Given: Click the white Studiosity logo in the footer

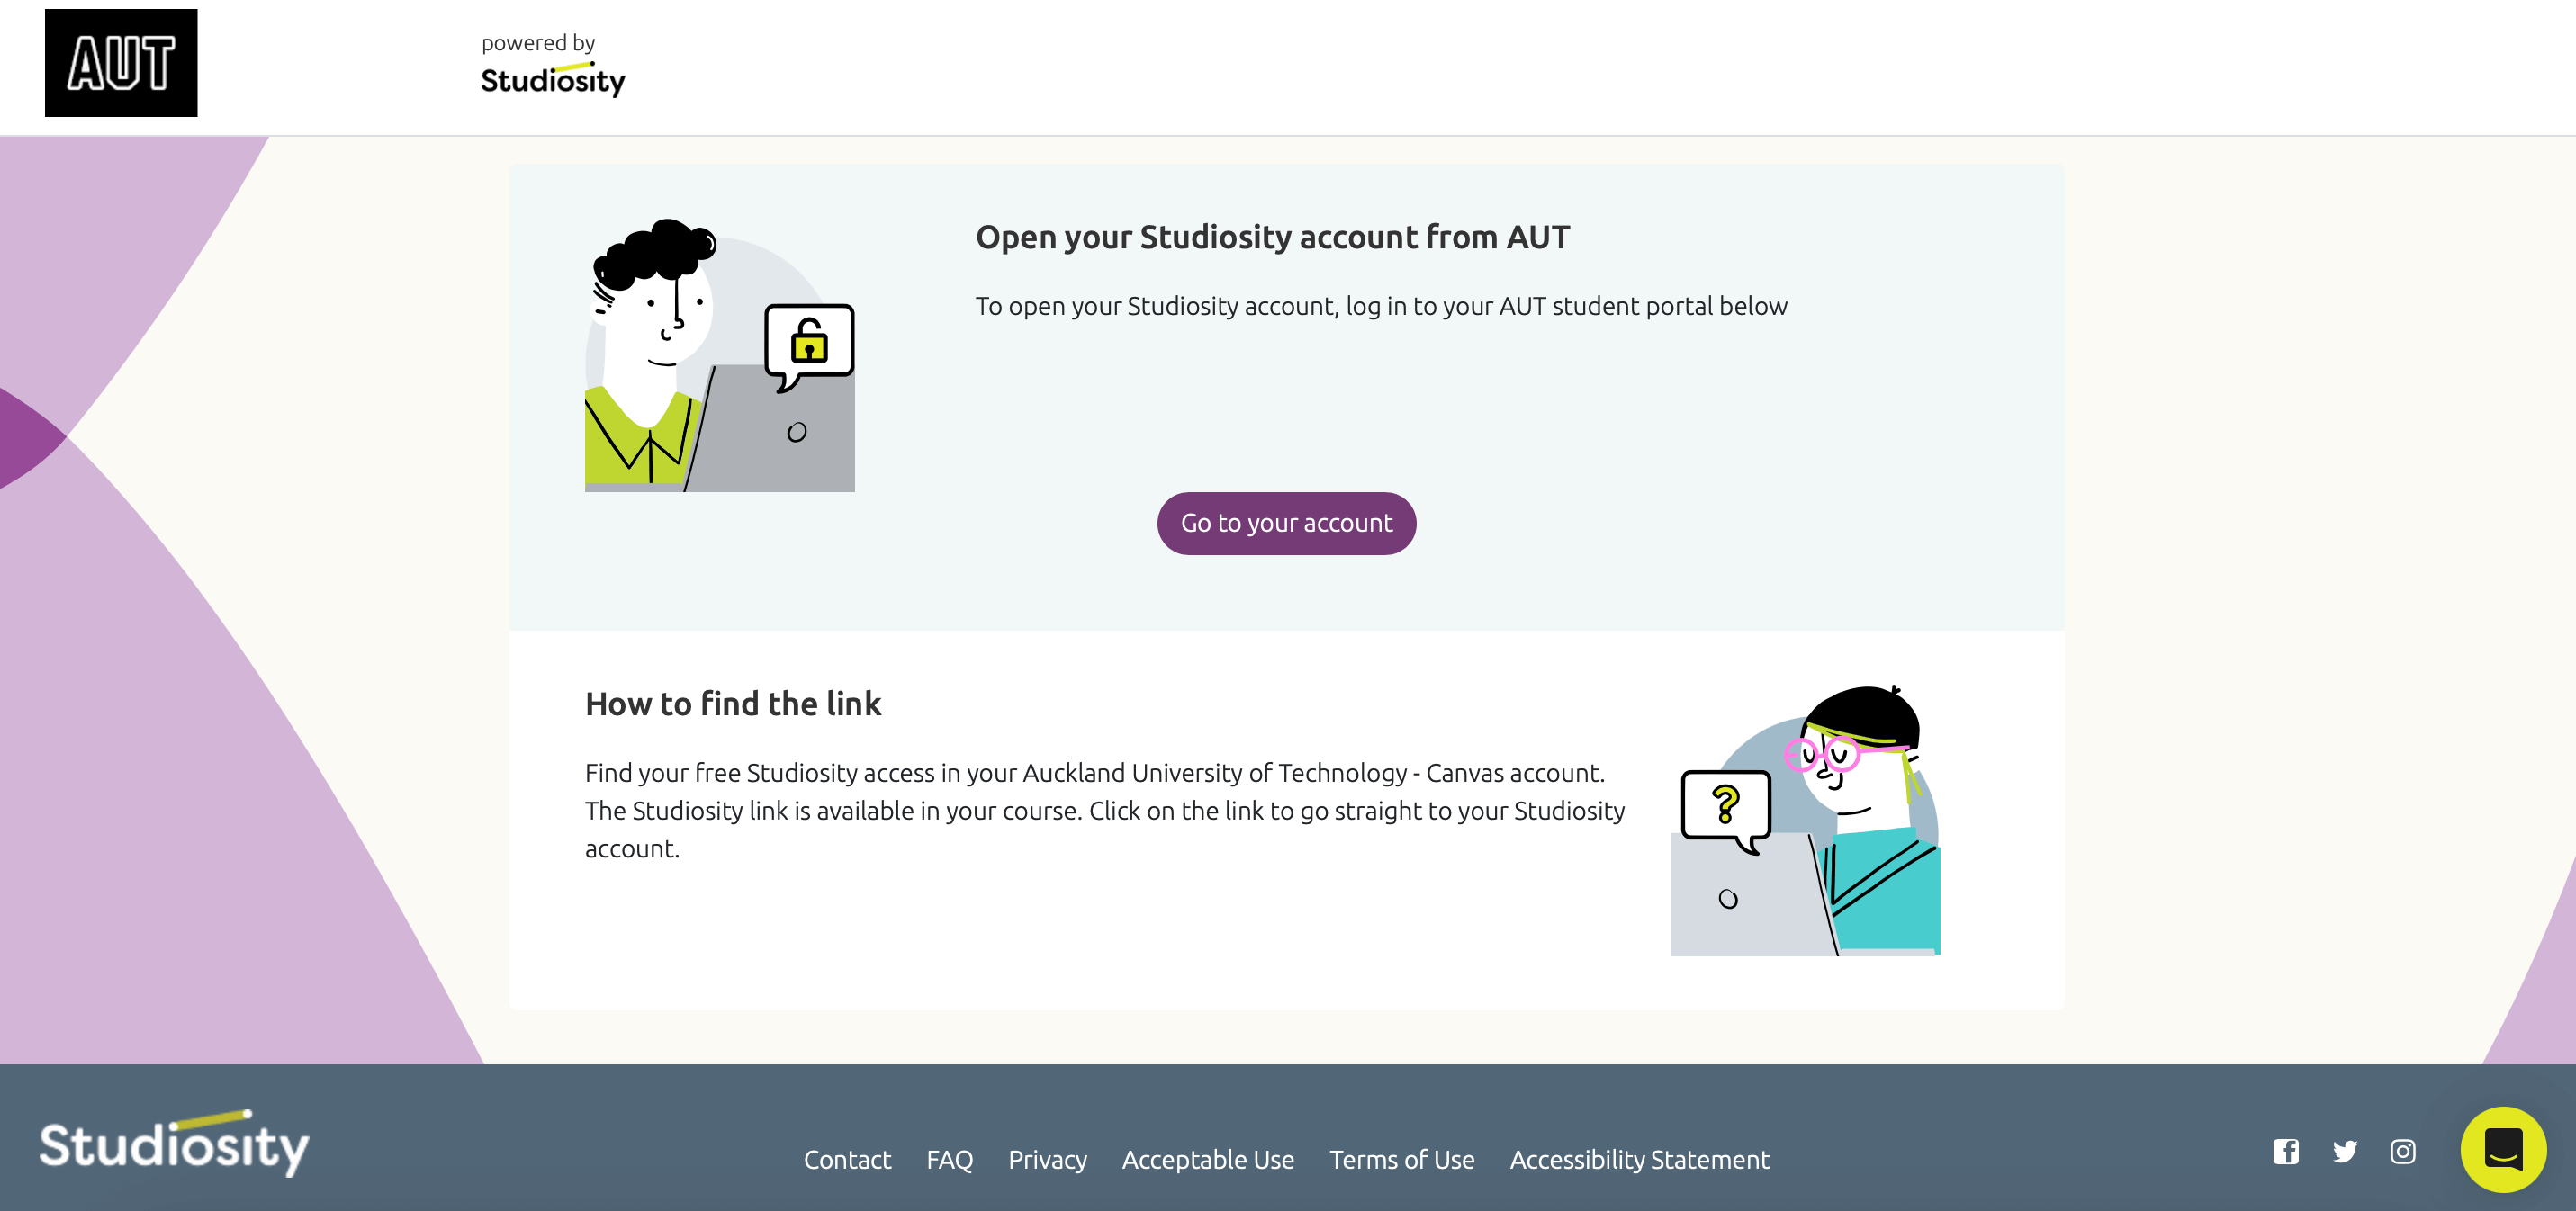Looking at the screenshot, I should click(175, 1142).
